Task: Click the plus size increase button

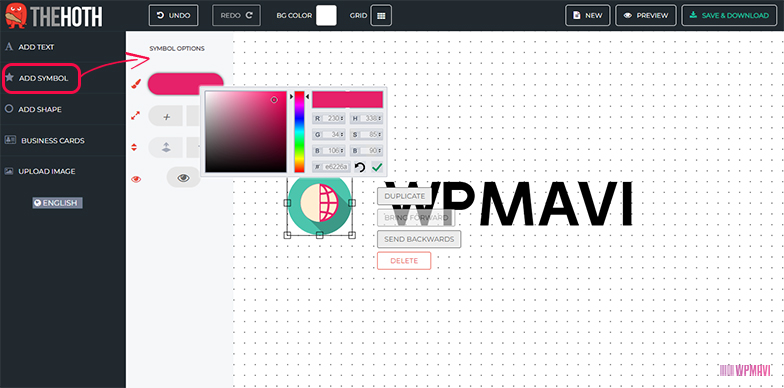Action: click(x=166, y=117)
